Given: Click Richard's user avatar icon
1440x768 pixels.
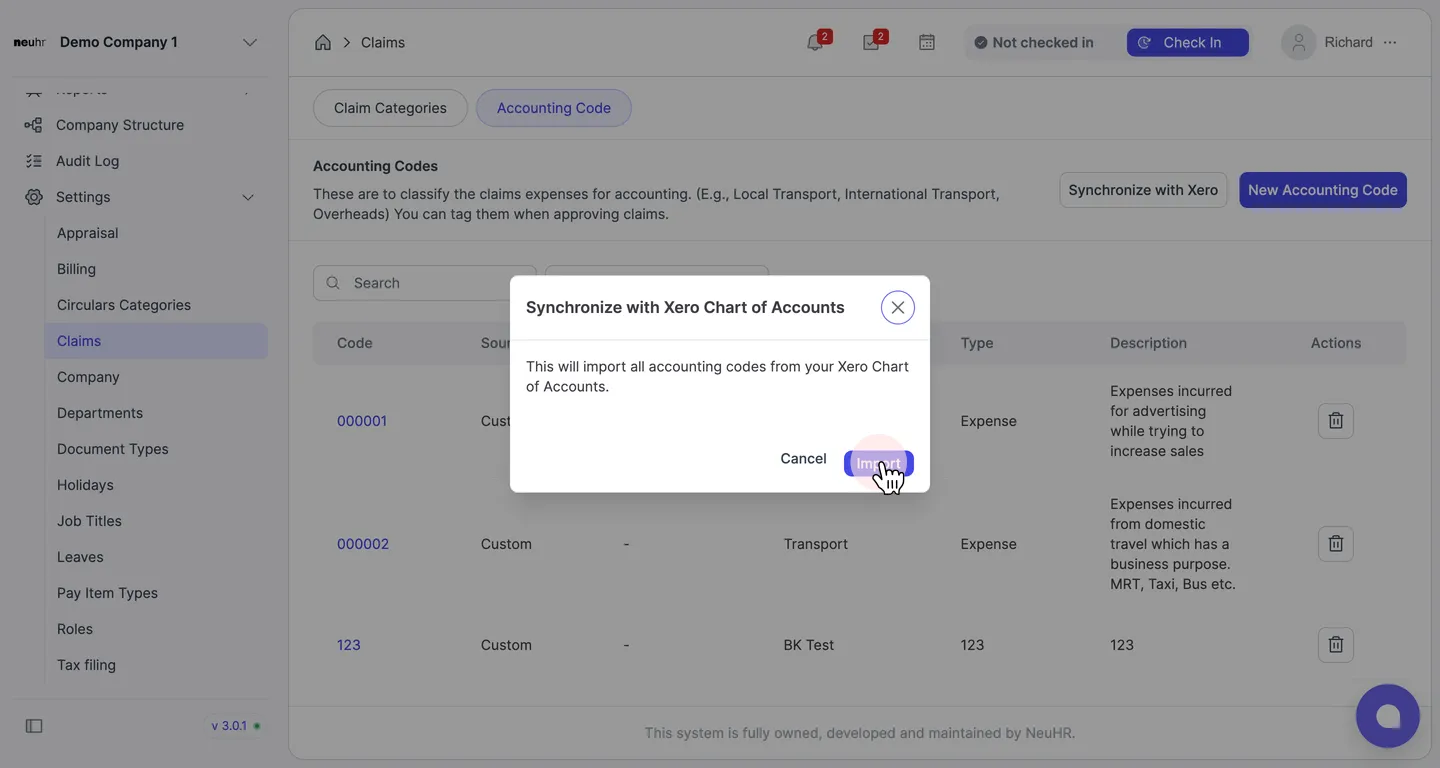Looking at the screenshot, I should 1299,42.
